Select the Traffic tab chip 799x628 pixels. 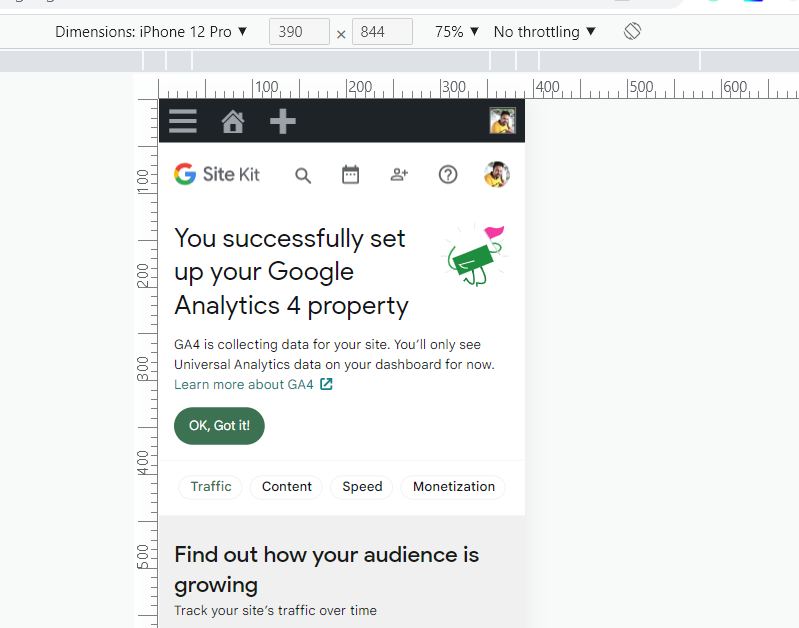click(x=210, y=487)
